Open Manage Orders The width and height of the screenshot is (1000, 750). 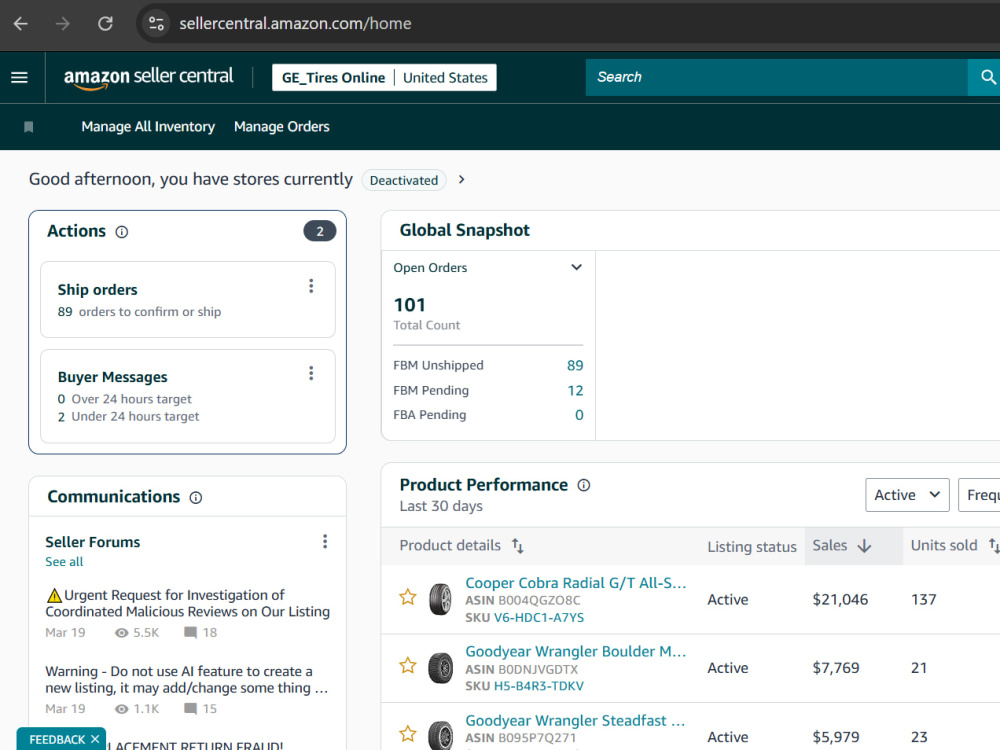click(x=281, y=127)
